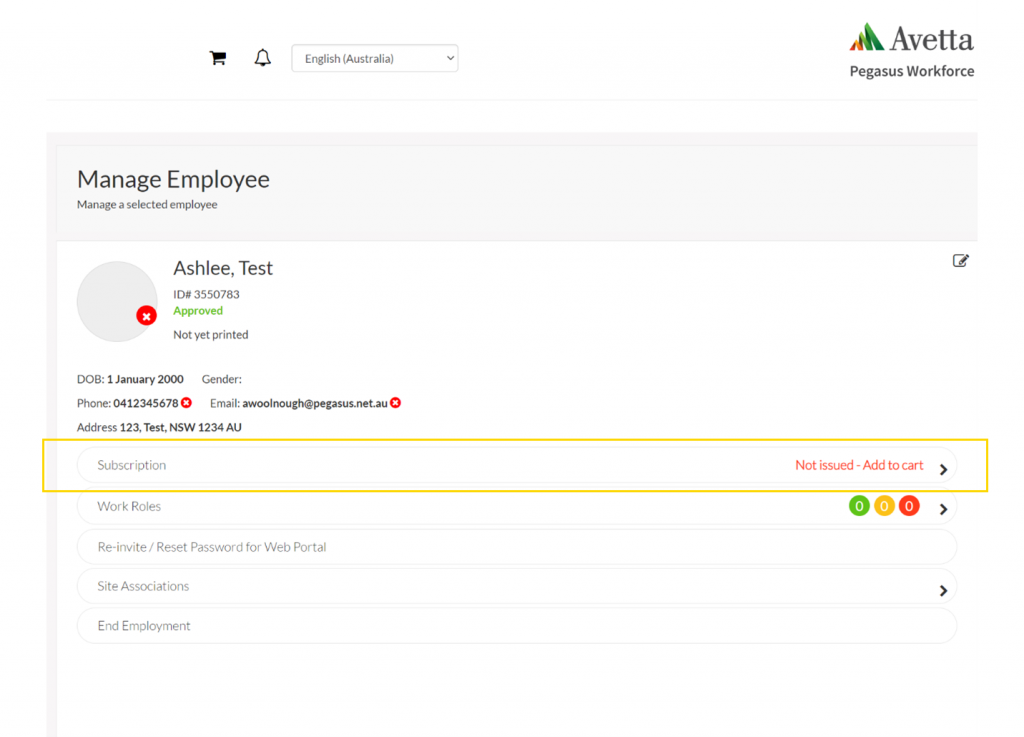
Task: Click the Manage Employee heading
Action: [x=173, y=179]
